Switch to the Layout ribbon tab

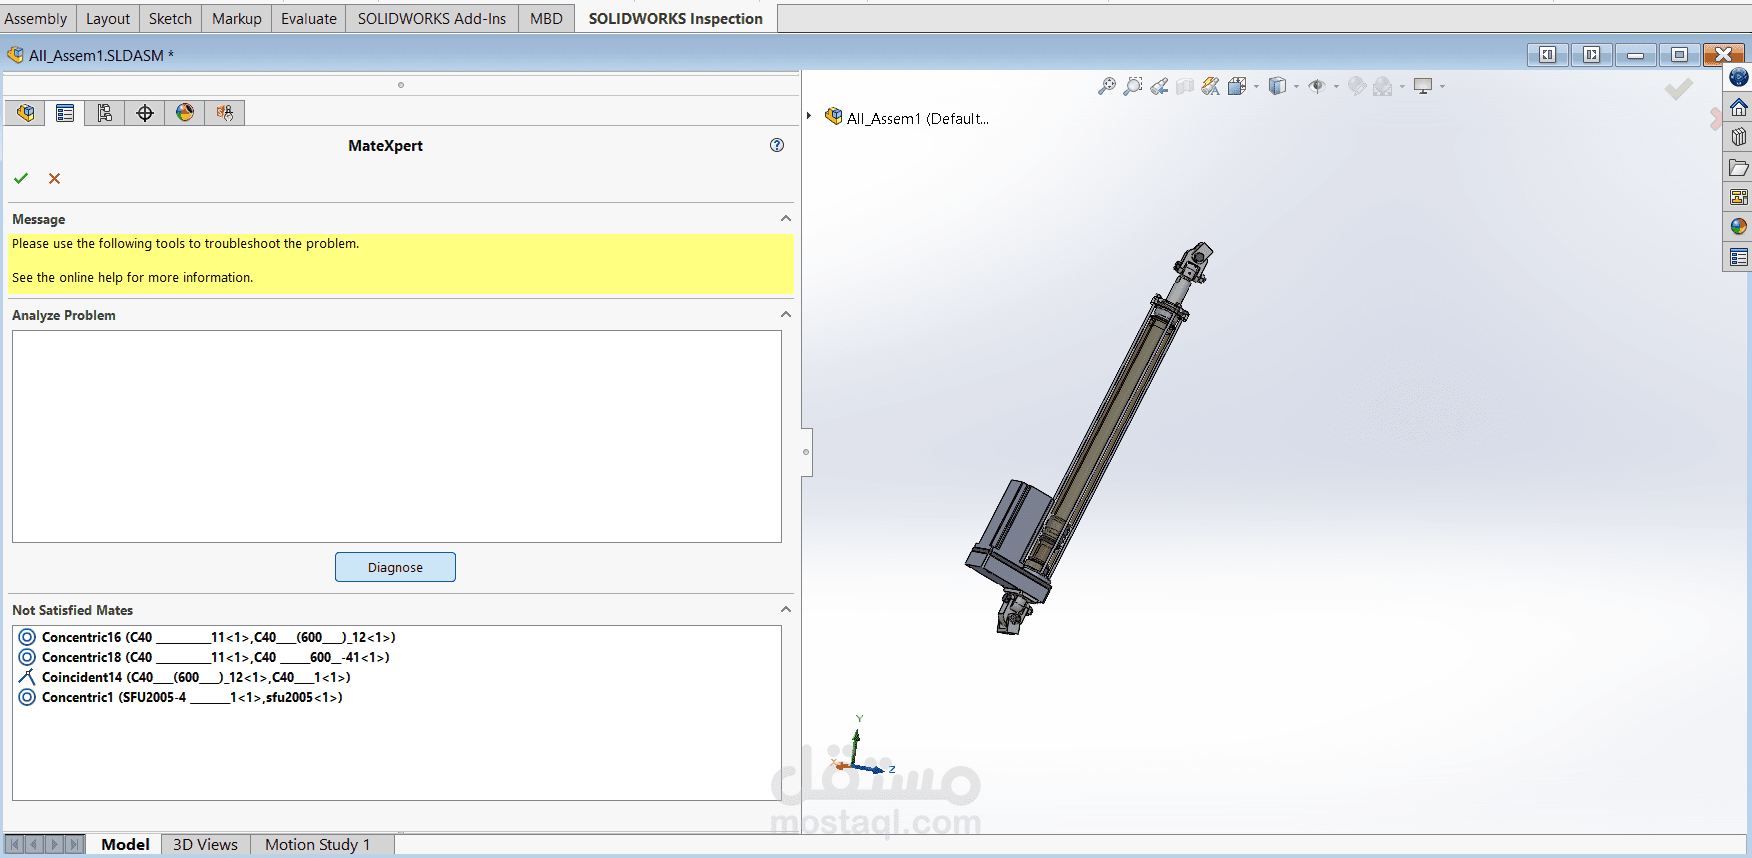(x=108, y=18)
